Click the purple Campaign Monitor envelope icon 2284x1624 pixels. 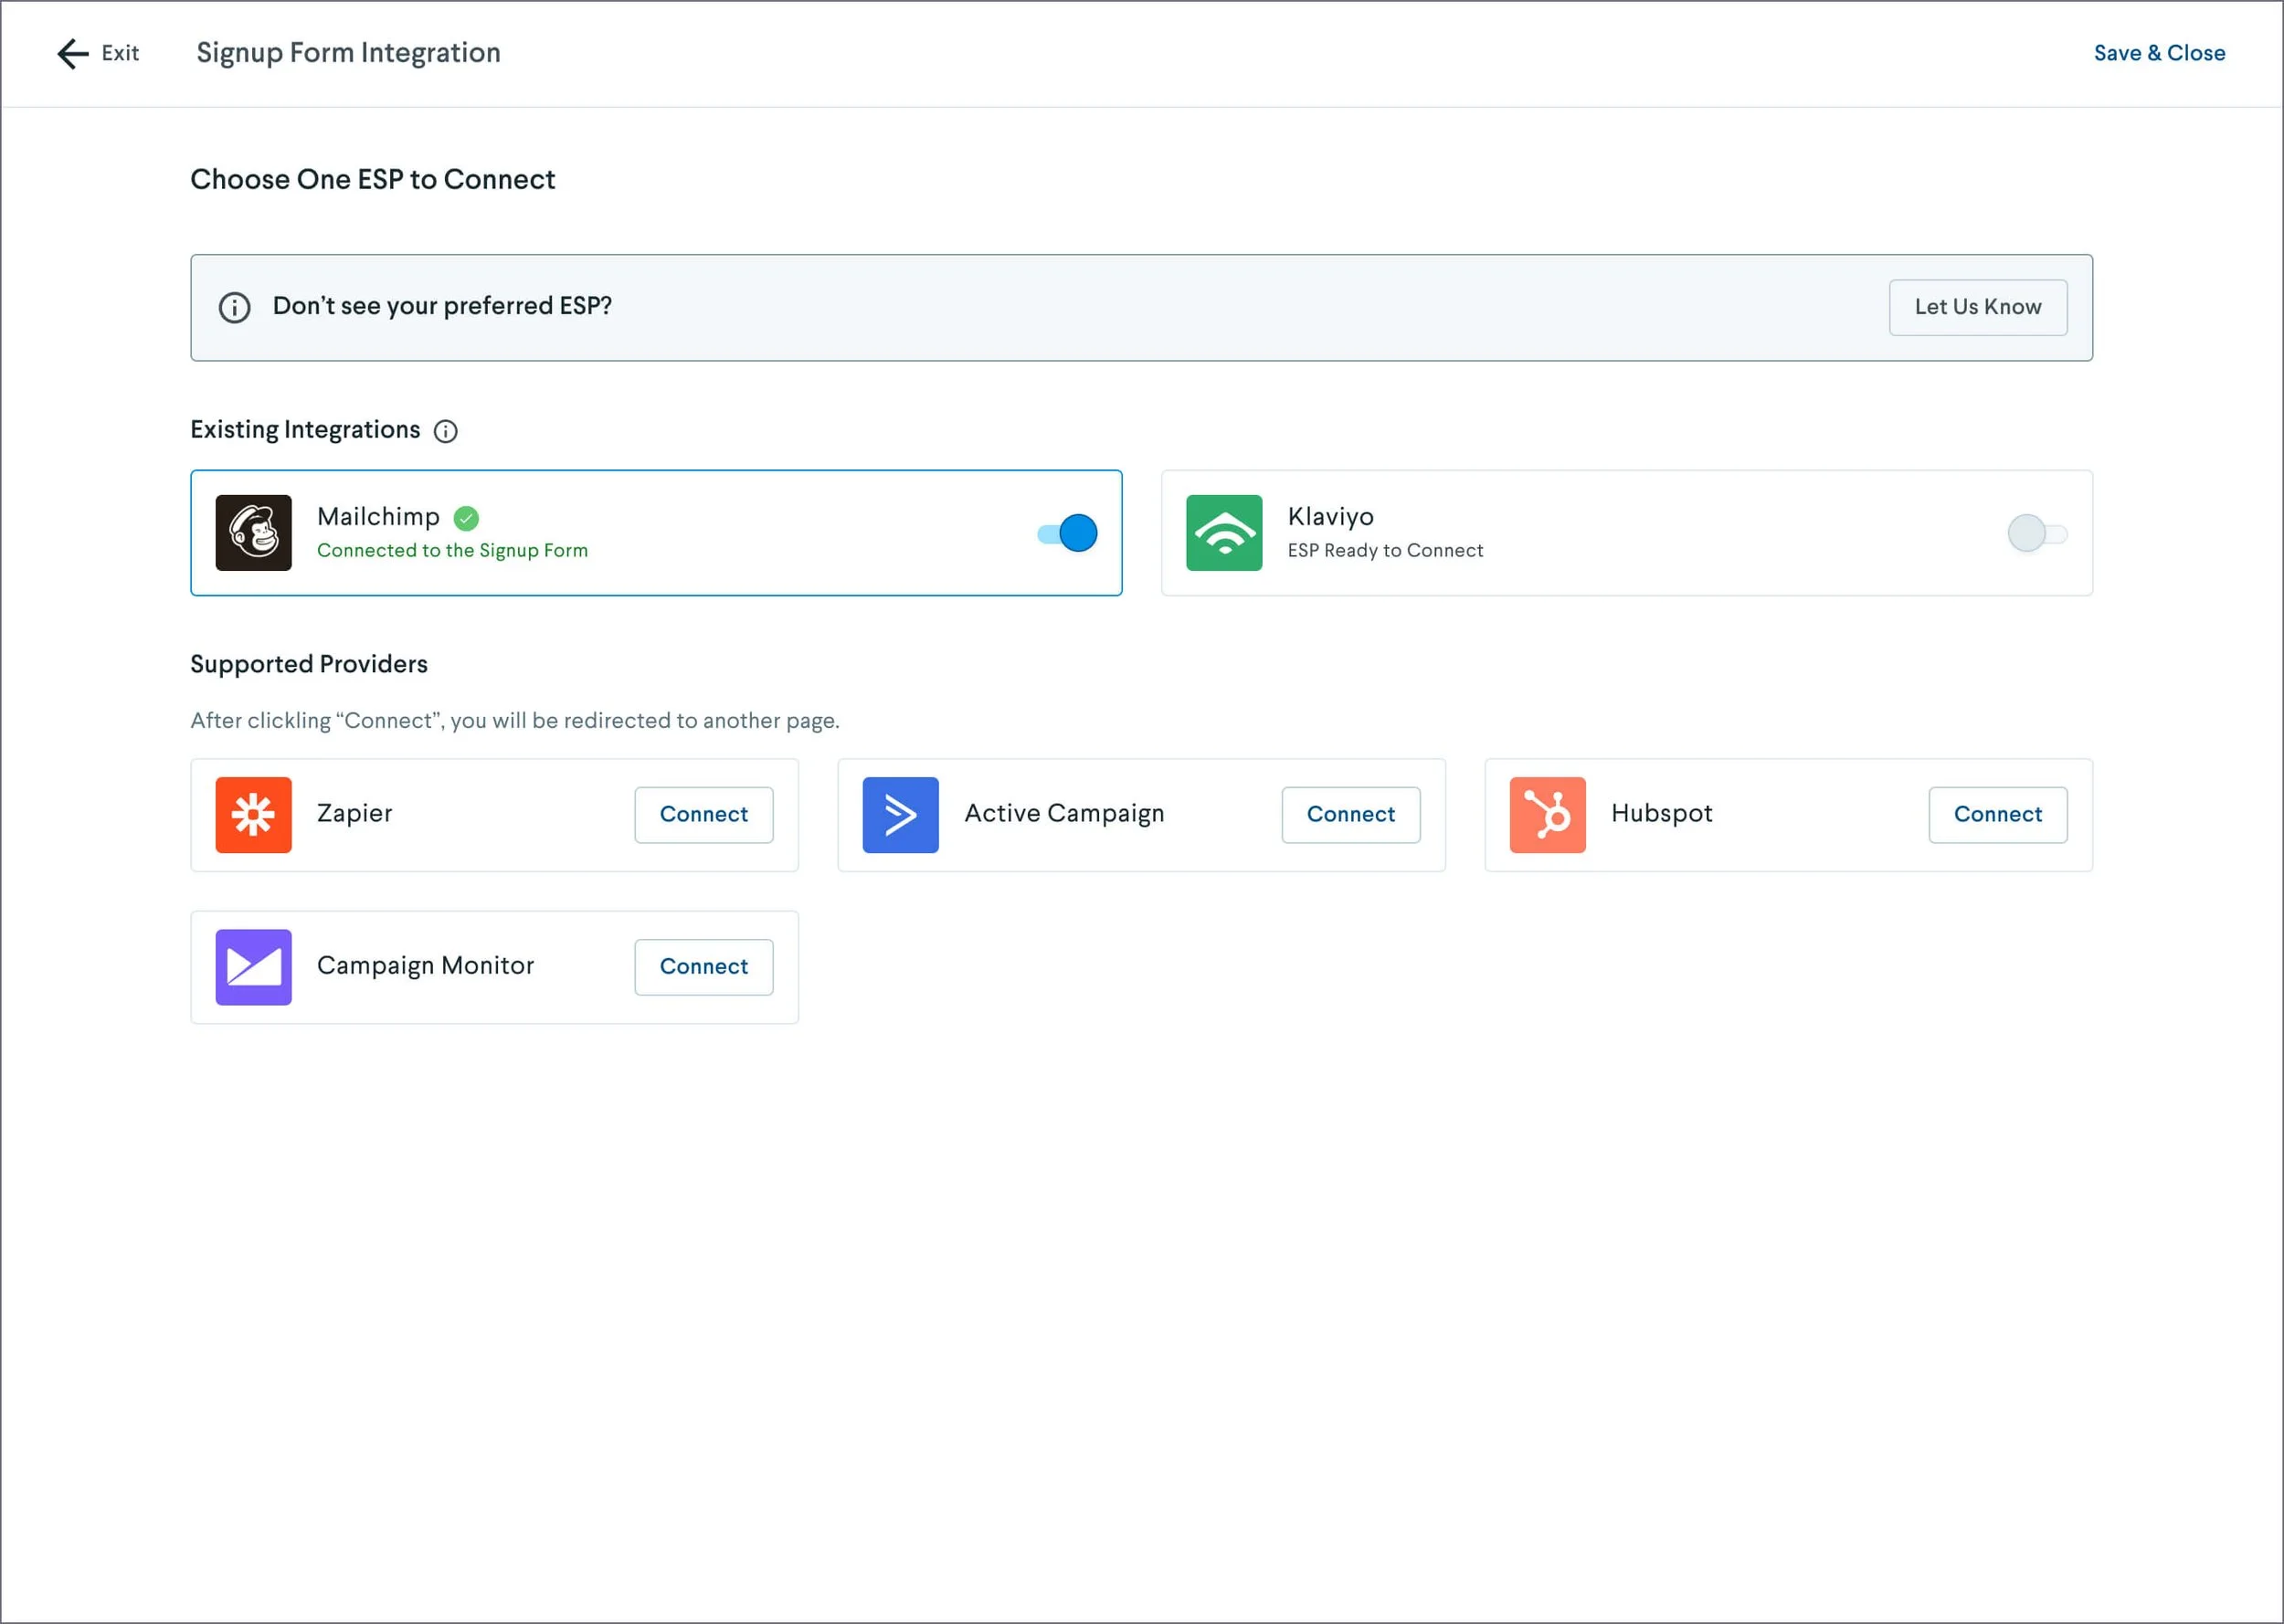click(253, 967)
